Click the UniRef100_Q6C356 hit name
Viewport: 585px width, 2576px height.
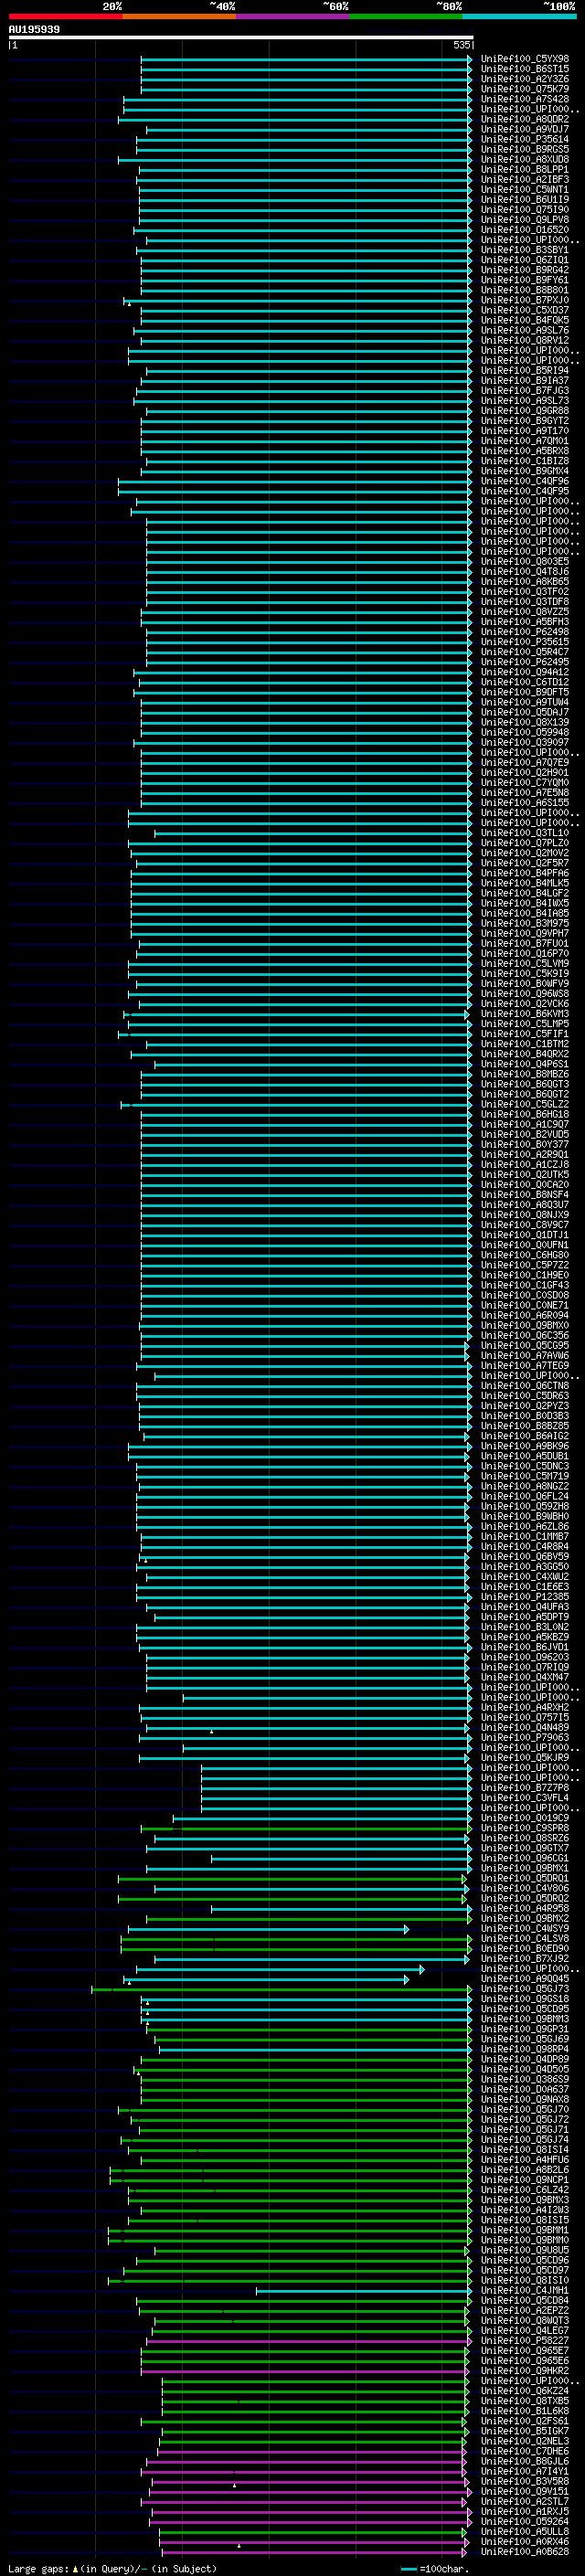pos(525,1336)
